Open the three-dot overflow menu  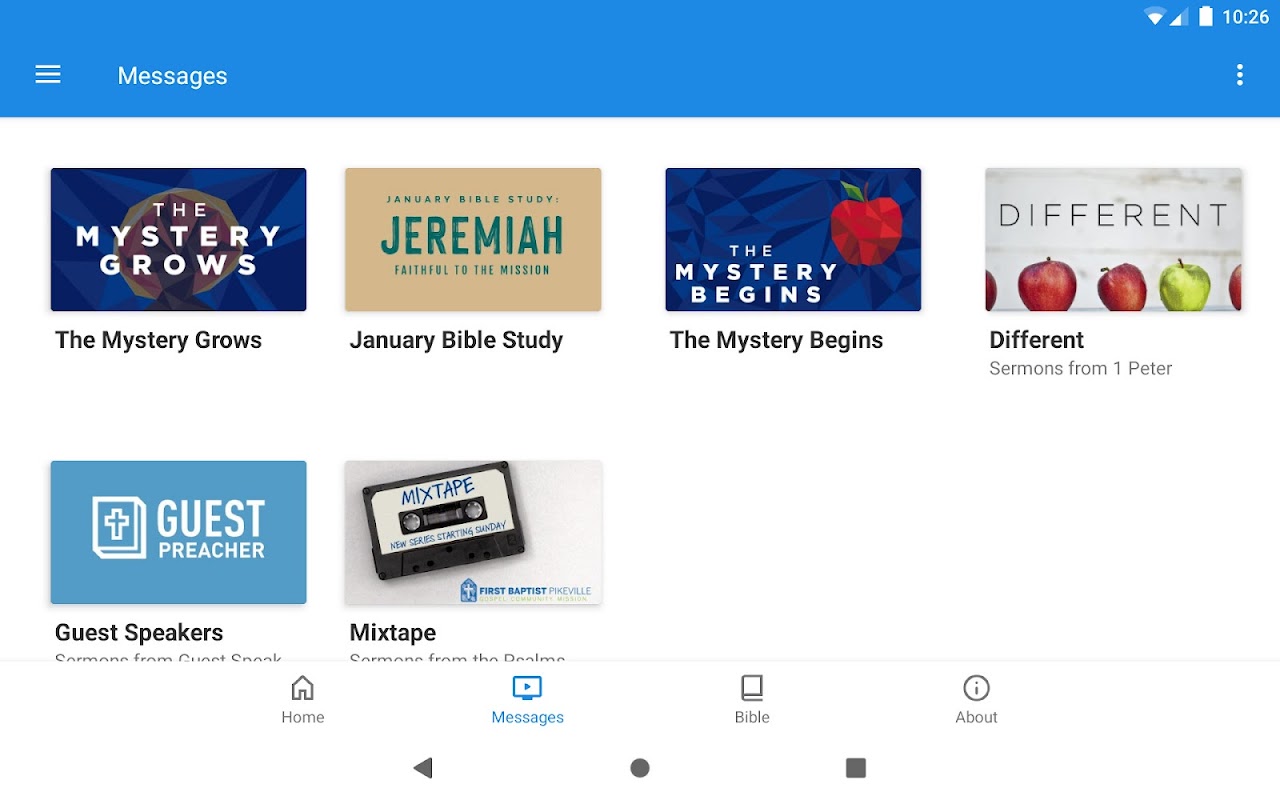coord(1240,75)
